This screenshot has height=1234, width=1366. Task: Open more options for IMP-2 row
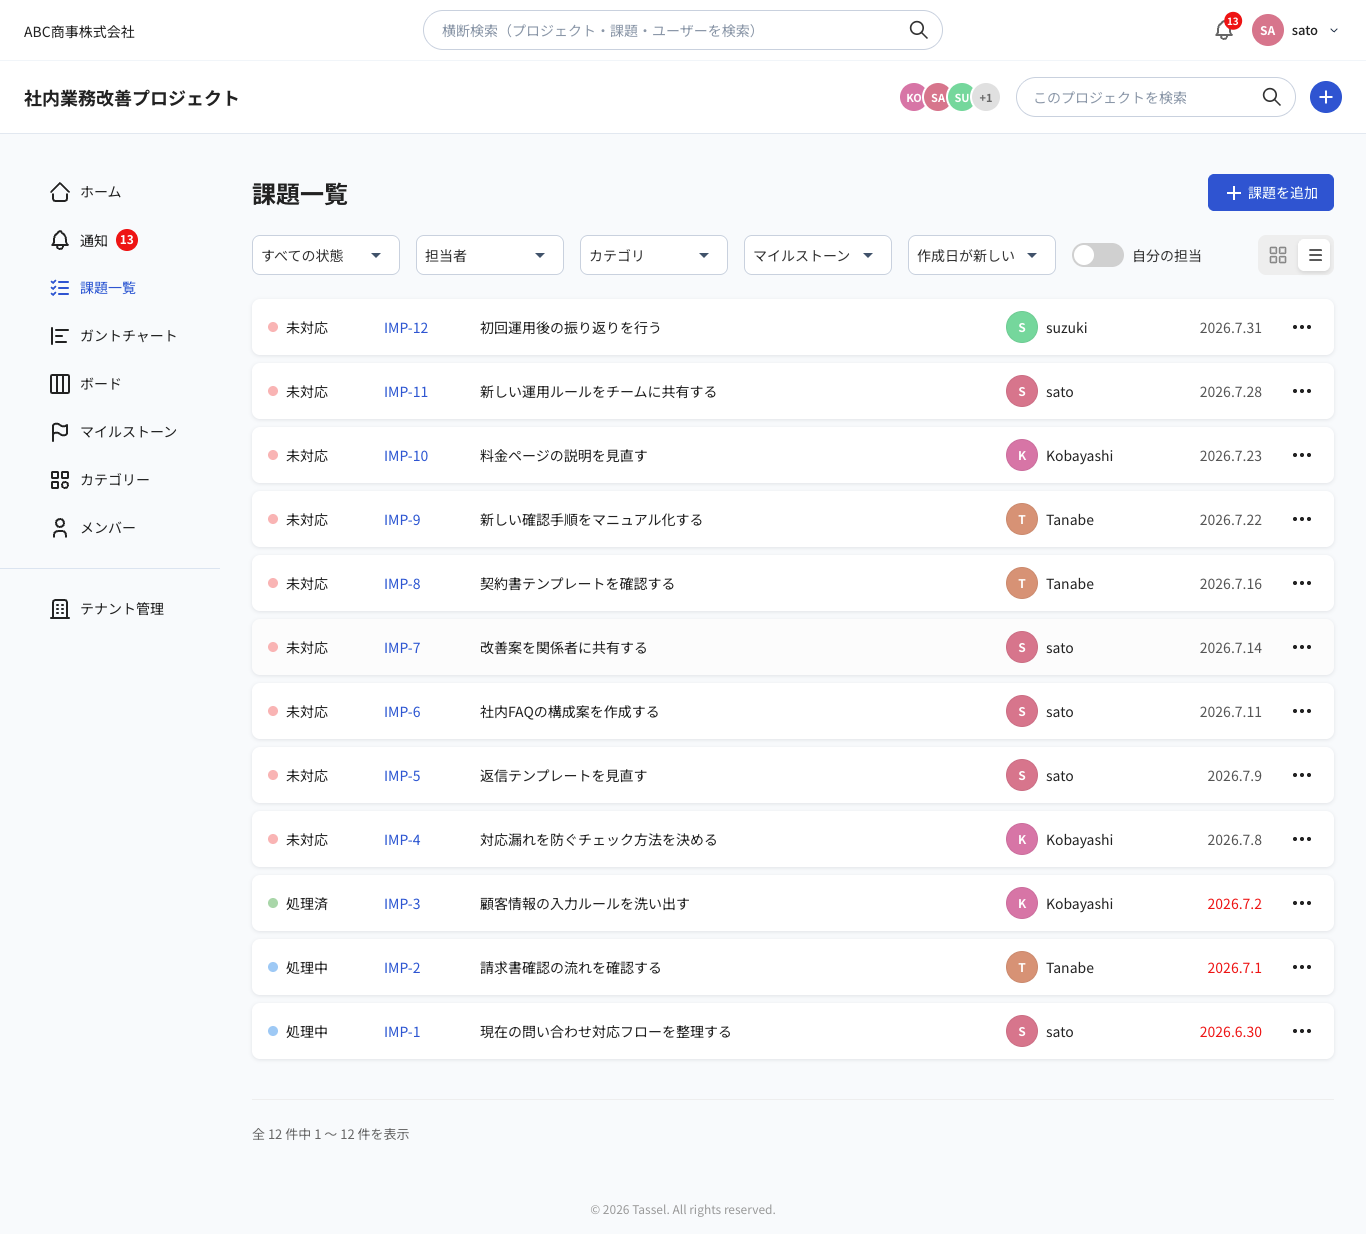tap(1302, 967)
